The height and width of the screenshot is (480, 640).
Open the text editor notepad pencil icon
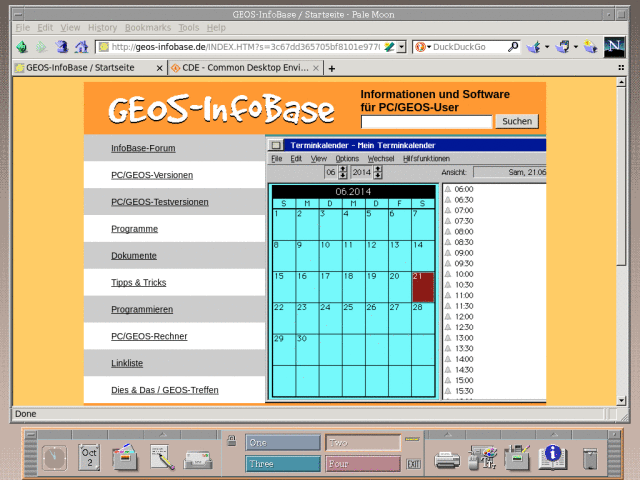pos(162,457)
